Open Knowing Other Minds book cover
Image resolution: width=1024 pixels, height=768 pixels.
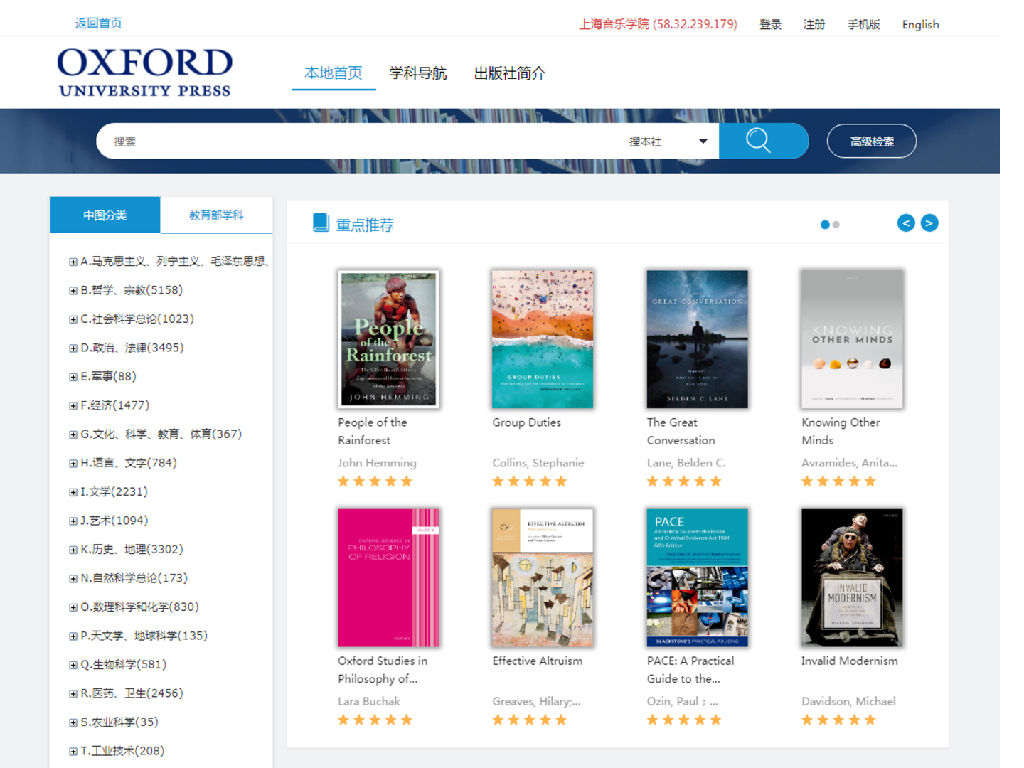tap(852, 339)
